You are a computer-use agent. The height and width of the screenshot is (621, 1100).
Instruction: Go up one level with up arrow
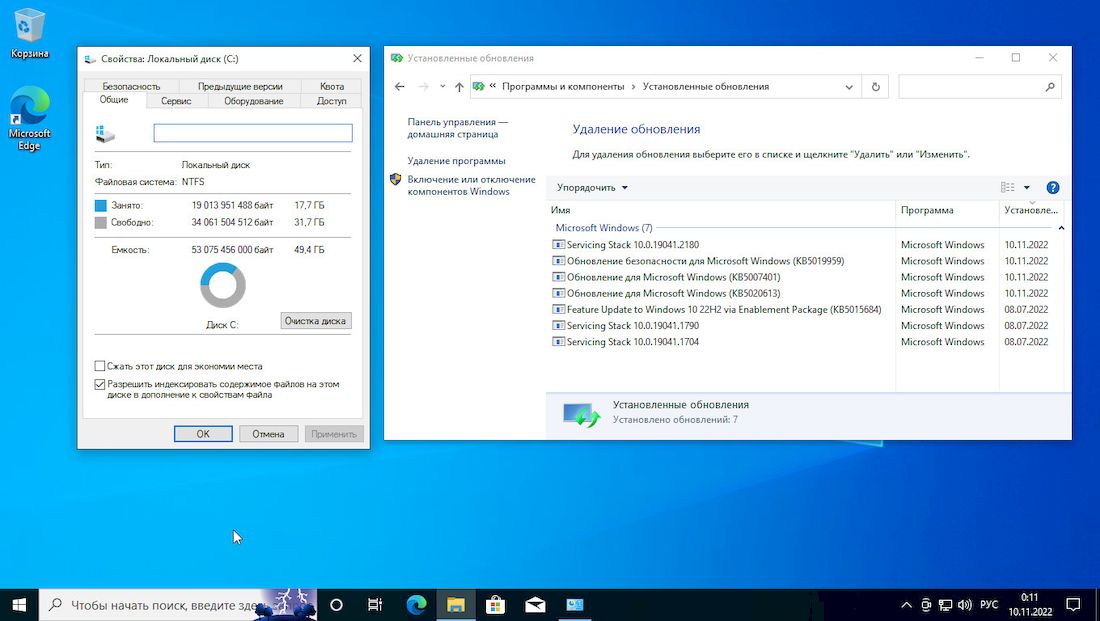(x=459, y=87)
